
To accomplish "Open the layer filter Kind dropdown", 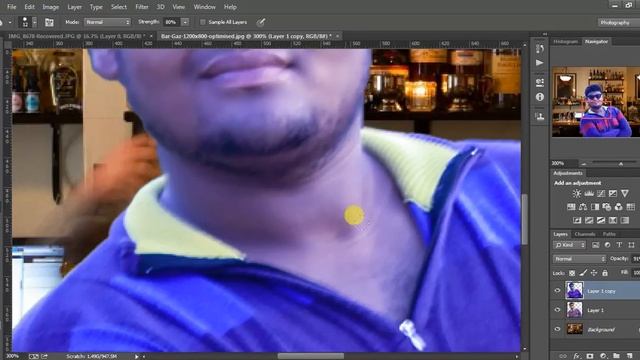I will click(569, 245).
